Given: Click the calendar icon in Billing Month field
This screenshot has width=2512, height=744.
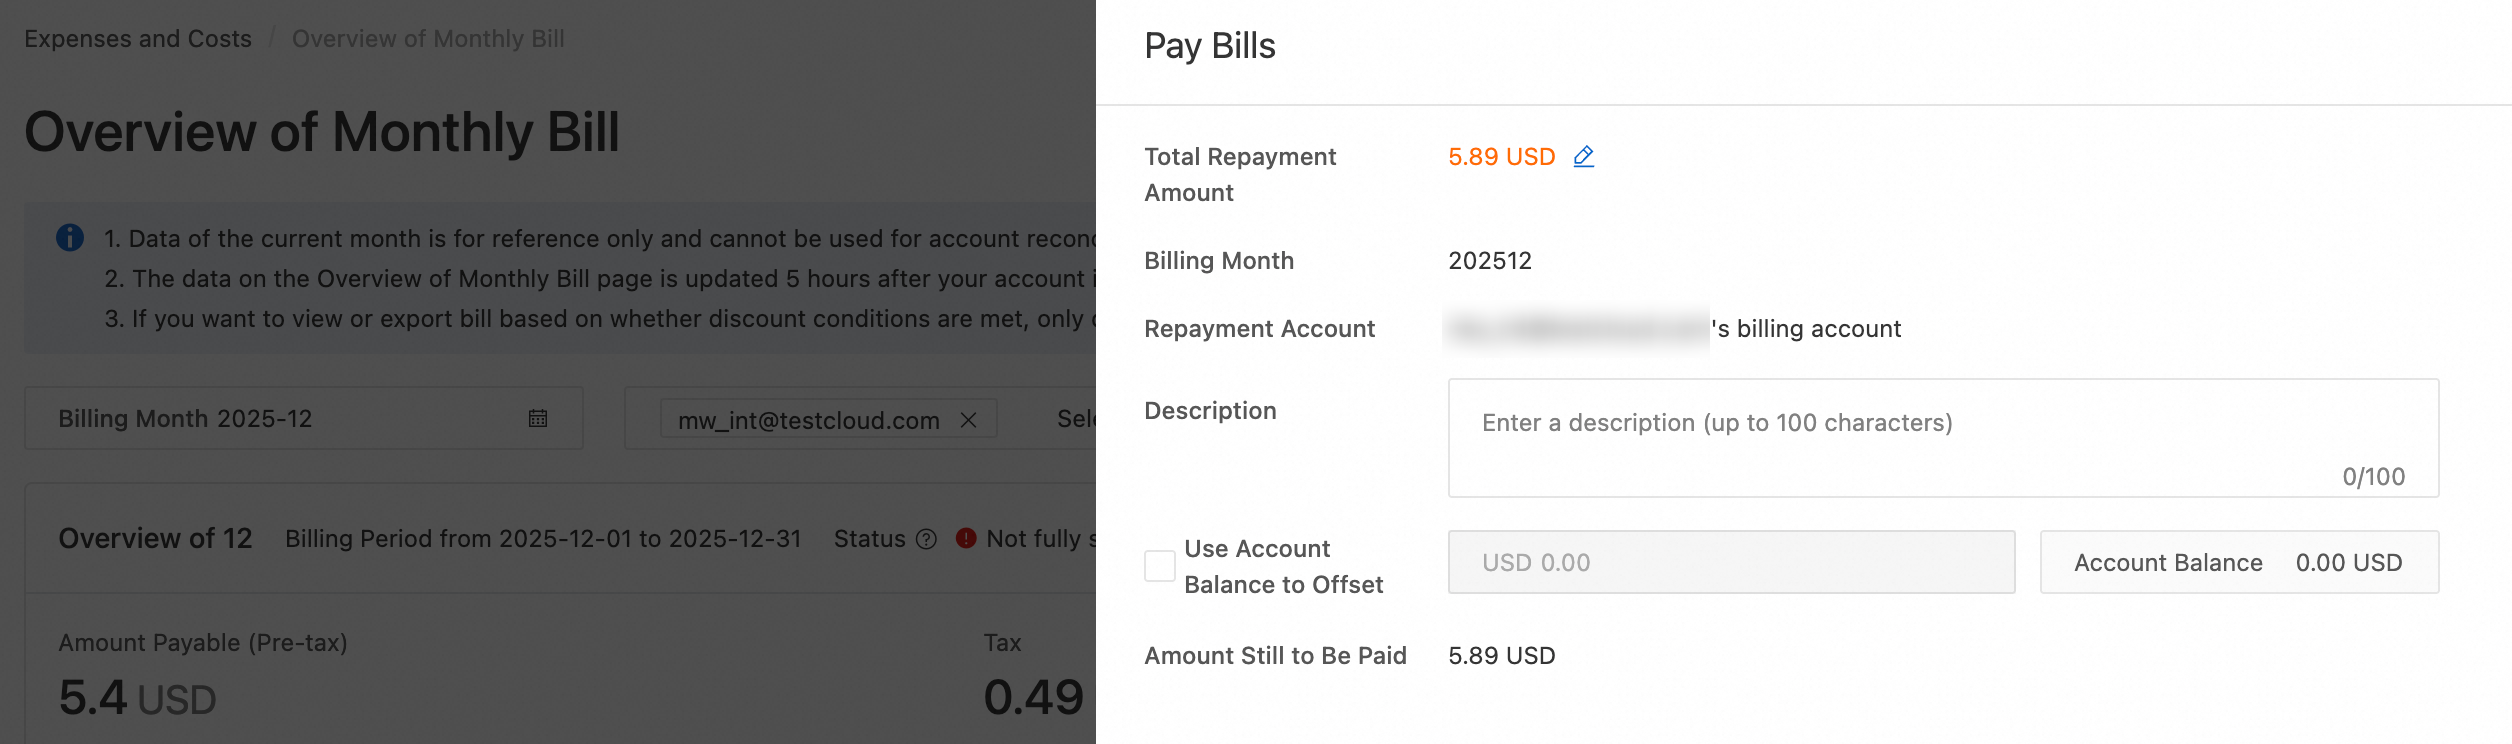Looking at the screenshot, I should point(538,418).
